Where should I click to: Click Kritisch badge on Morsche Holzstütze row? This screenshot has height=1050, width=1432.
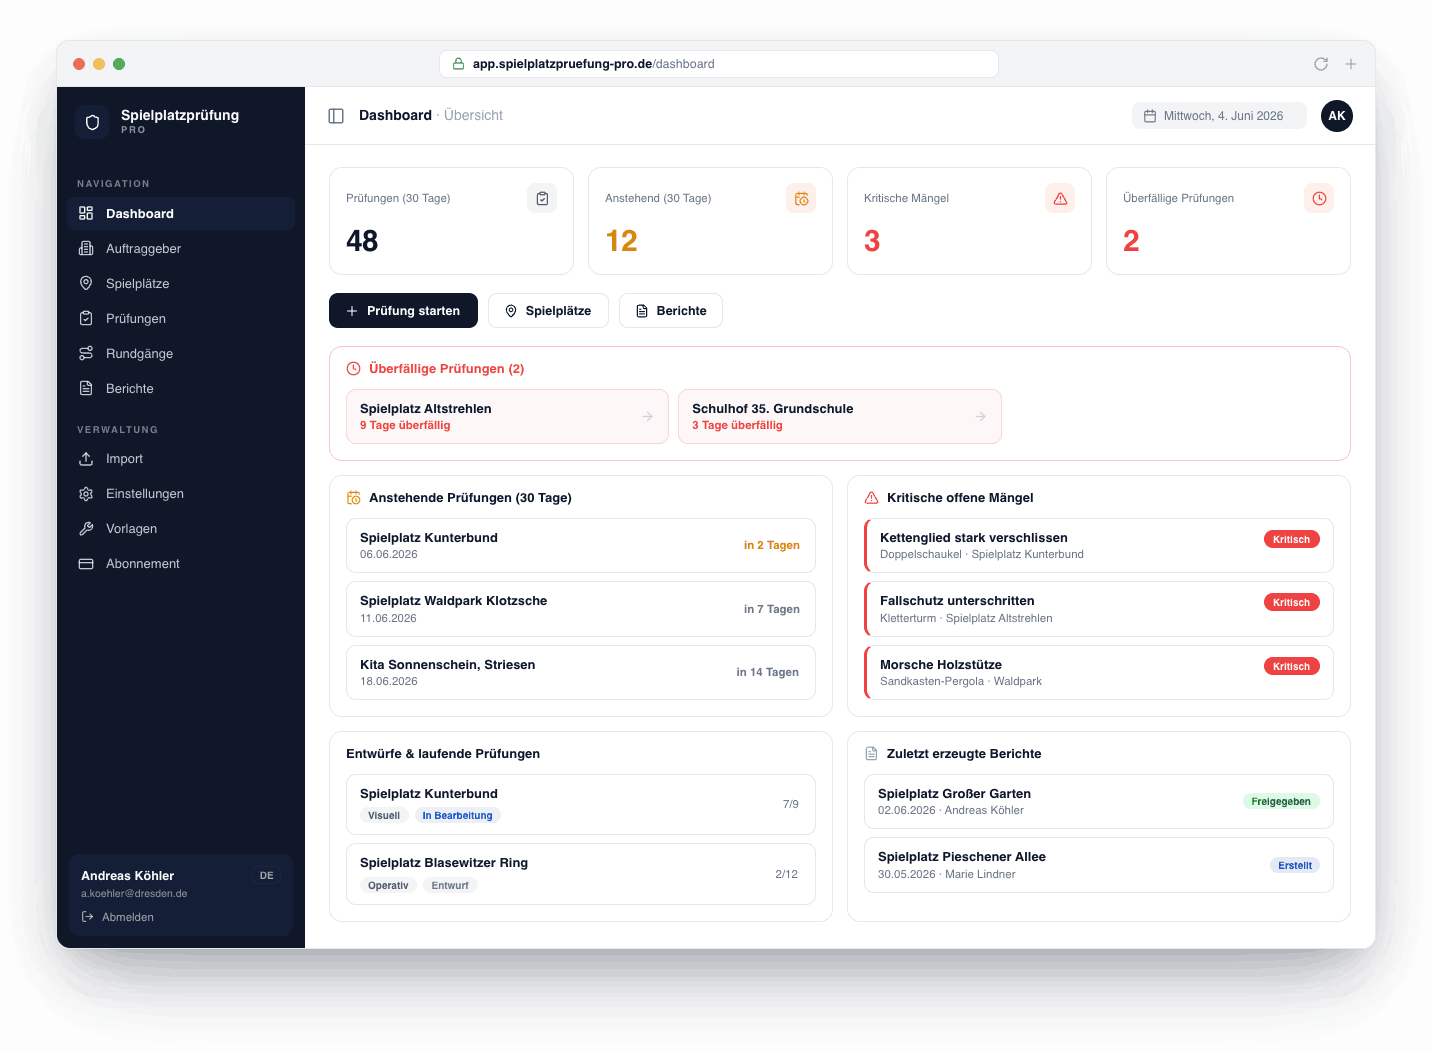pos(1291,667)
